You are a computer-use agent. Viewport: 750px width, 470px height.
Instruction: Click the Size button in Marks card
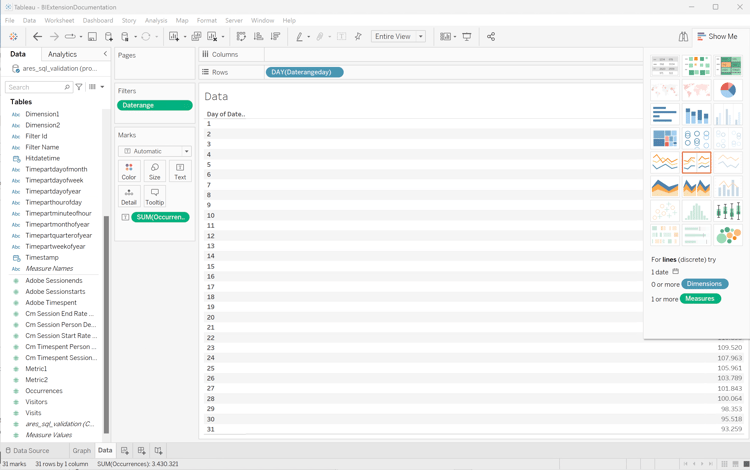click(x=154, y=171)
